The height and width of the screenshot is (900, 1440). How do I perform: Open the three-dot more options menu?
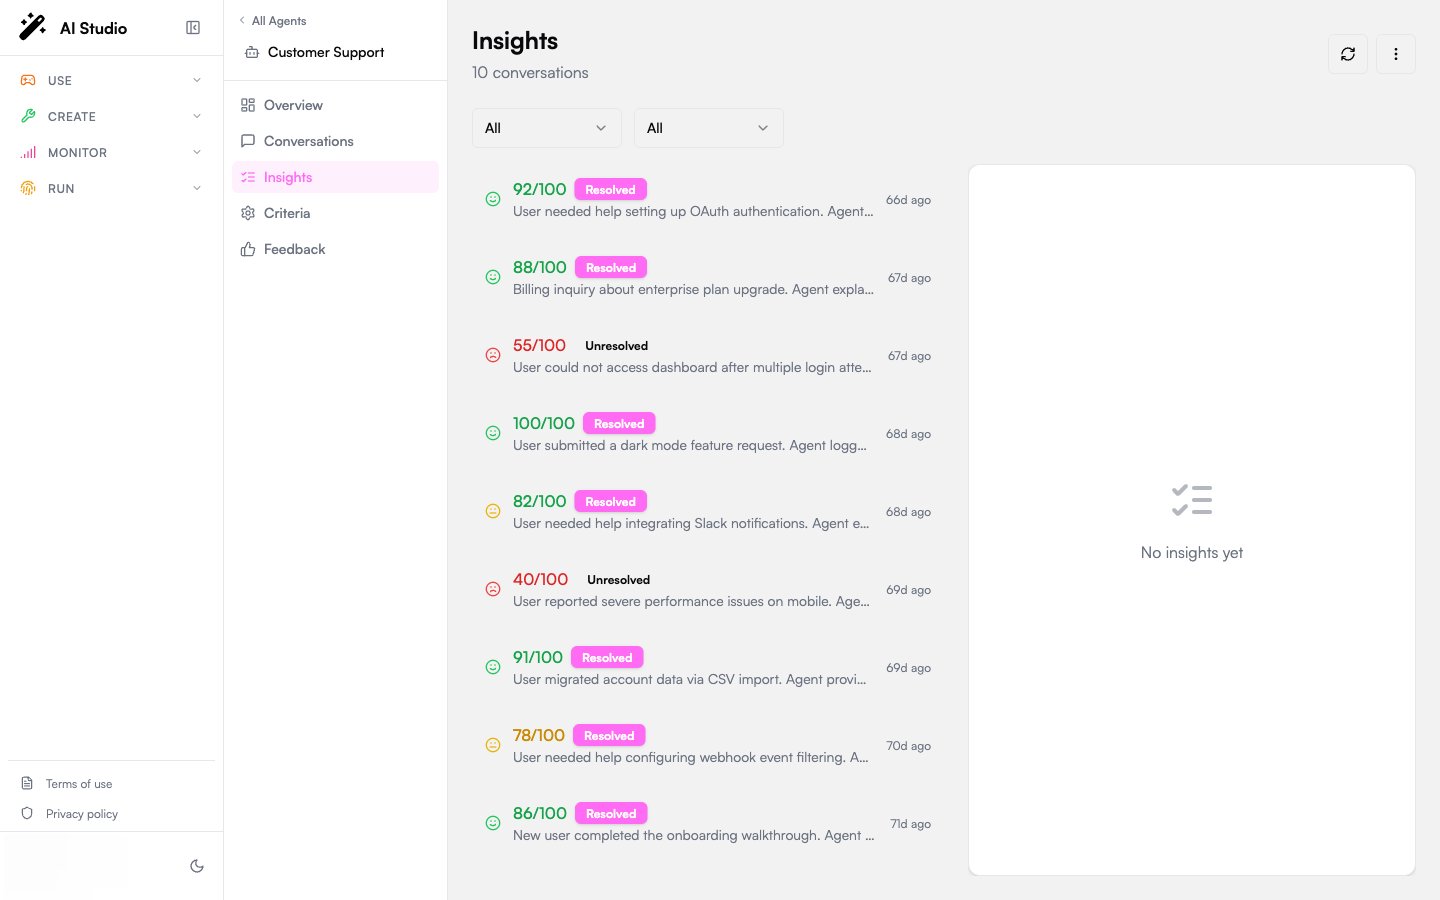click(x=1396, y=54)
